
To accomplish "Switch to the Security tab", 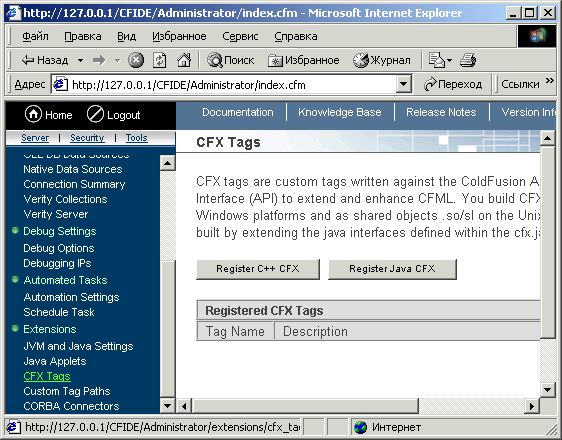I will 87,138.
